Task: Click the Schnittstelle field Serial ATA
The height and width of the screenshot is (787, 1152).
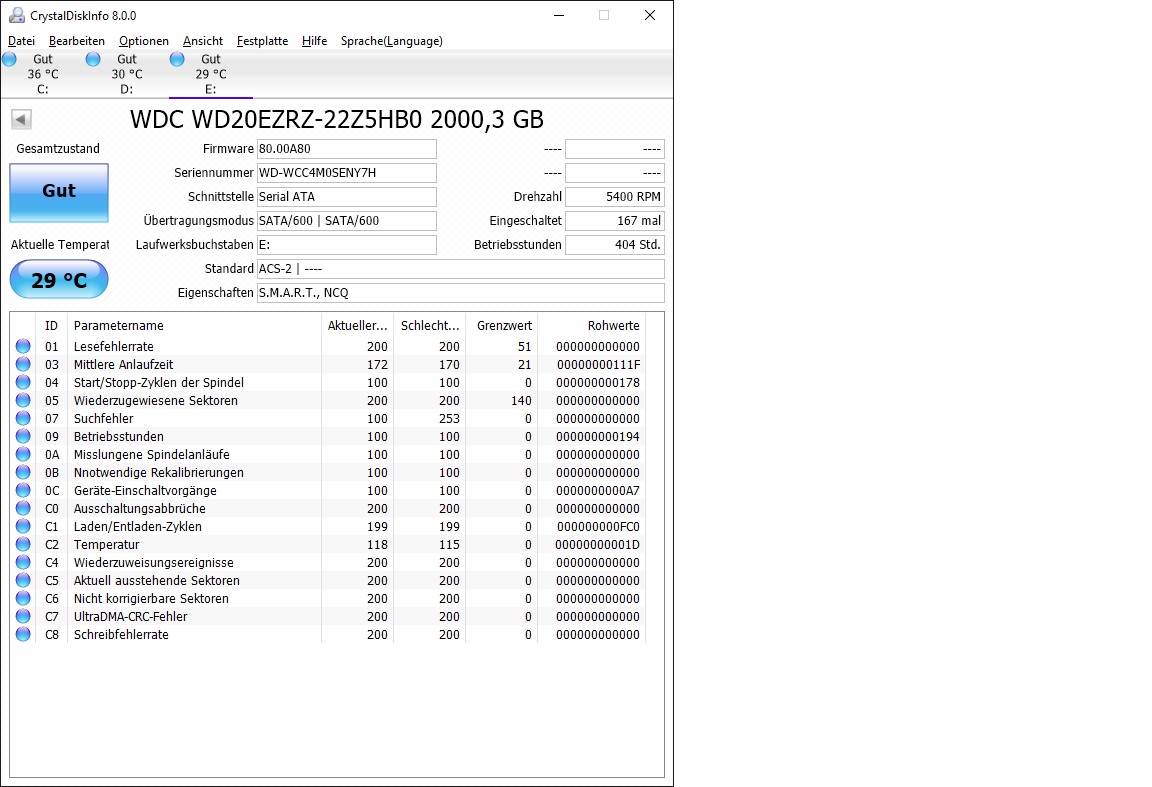Action: (347, 197)
